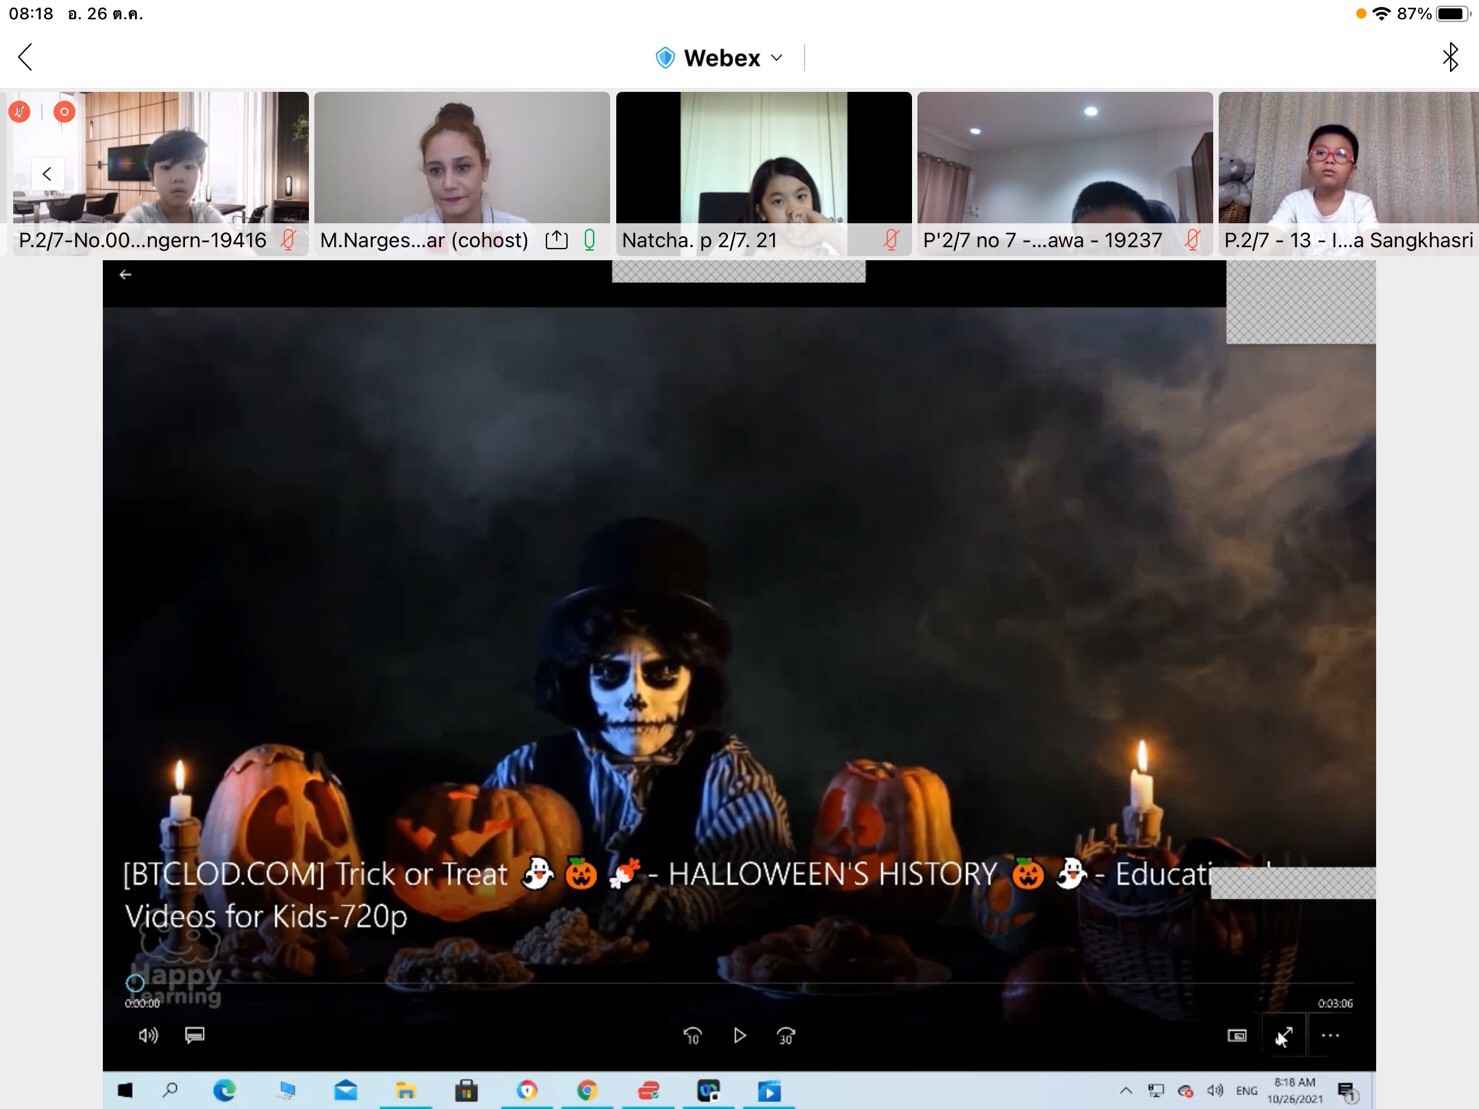The image size is (1479, 1109).
Task: Open Google Chrome in the taskbar
Action: pos(587,1090)
